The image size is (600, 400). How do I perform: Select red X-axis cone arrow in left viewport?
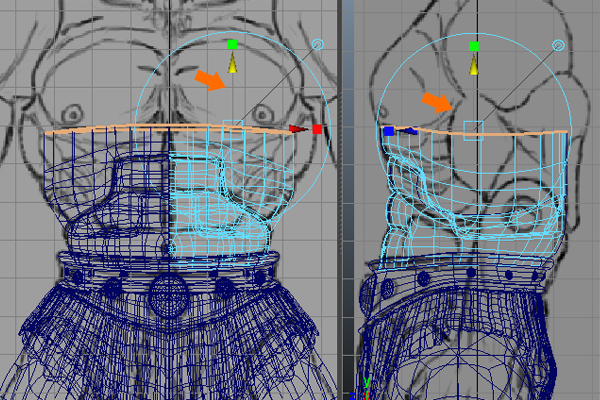tap(298, 129)
